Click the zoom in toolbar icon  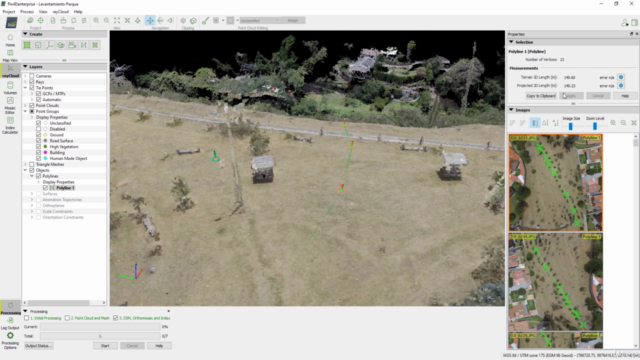point(96,20)
